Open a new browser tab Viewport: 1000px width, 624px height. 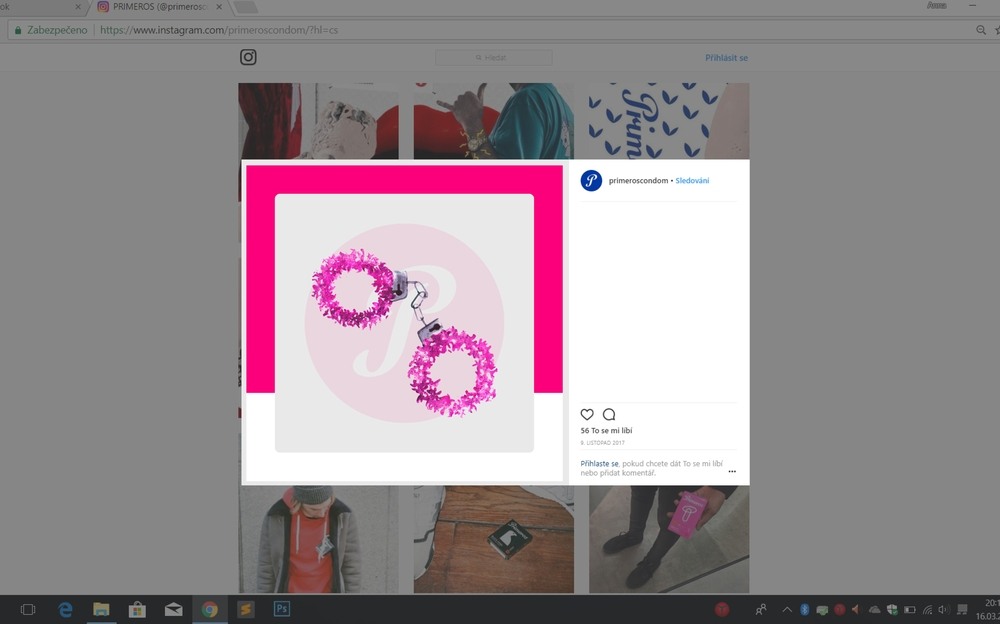click(245, 7)
